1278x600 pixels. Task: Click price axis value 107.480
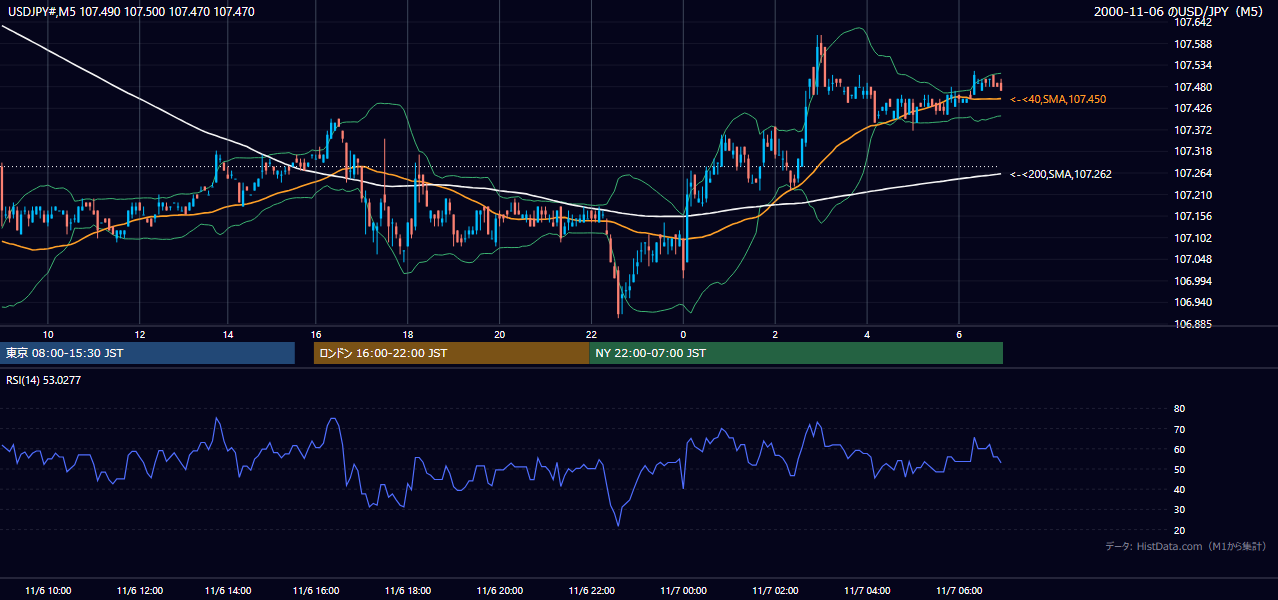coord(1192,87)
